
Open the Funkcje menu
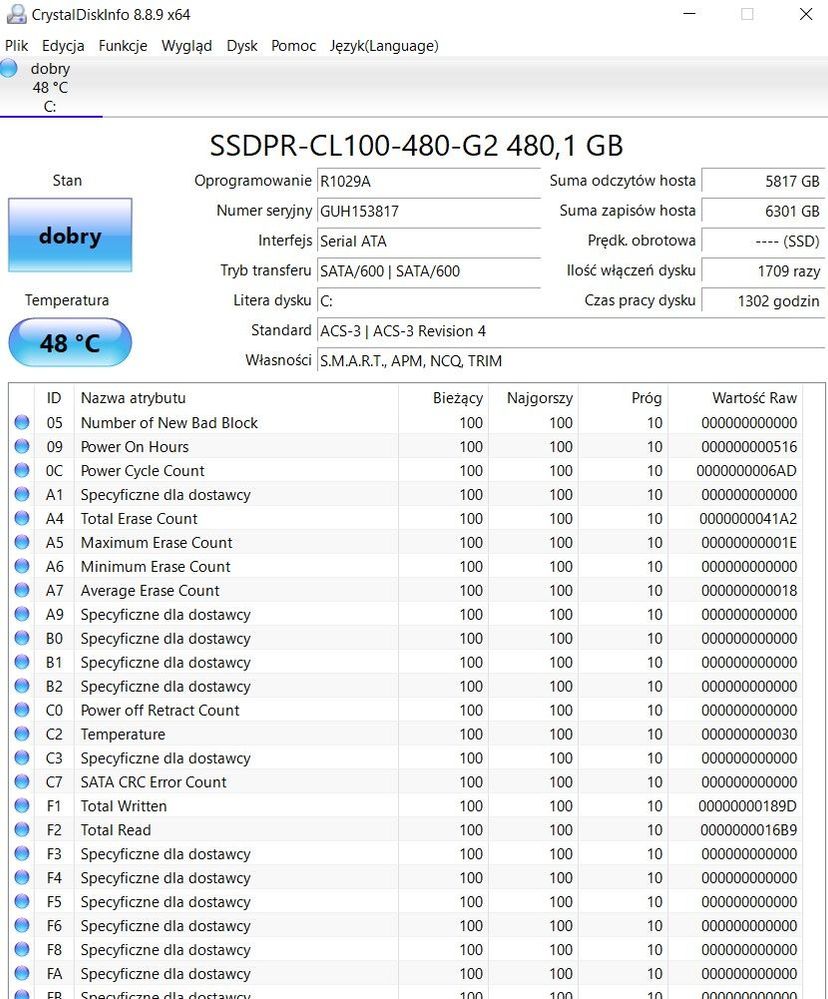point(123,46)
